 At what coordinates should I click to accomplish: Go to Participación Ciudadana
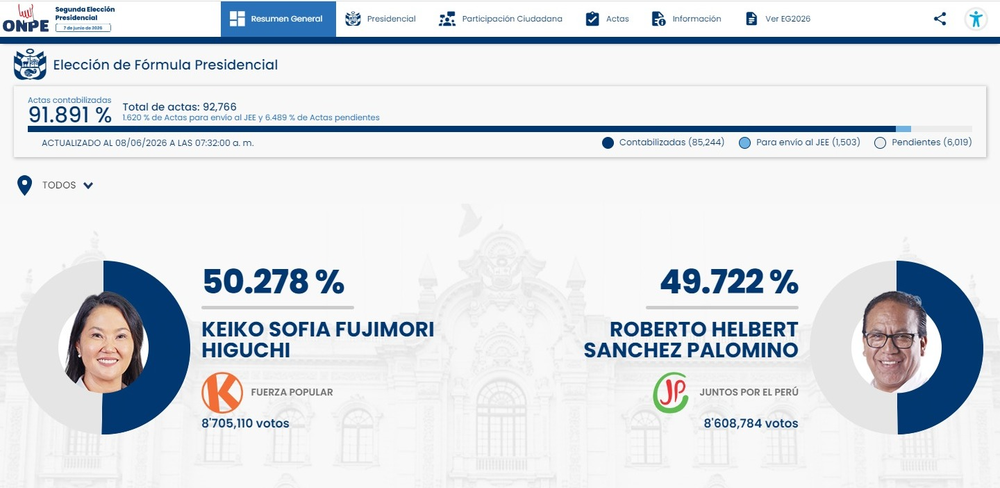(500, 19)
